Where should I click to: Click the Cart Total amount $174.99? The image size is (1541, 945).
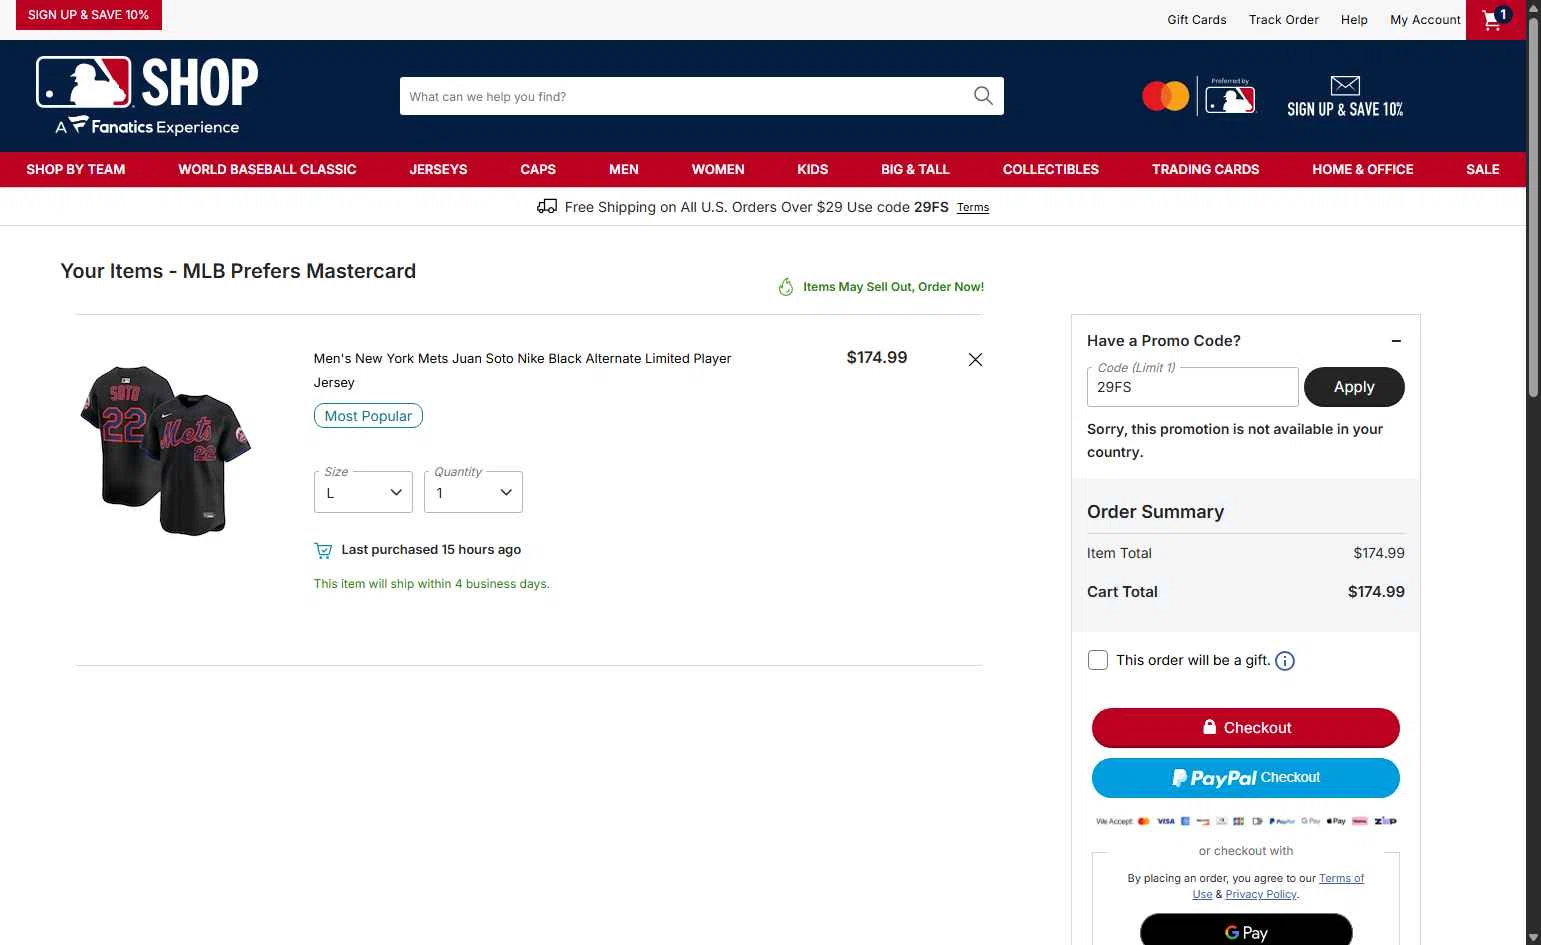(x=1376, y=592)
